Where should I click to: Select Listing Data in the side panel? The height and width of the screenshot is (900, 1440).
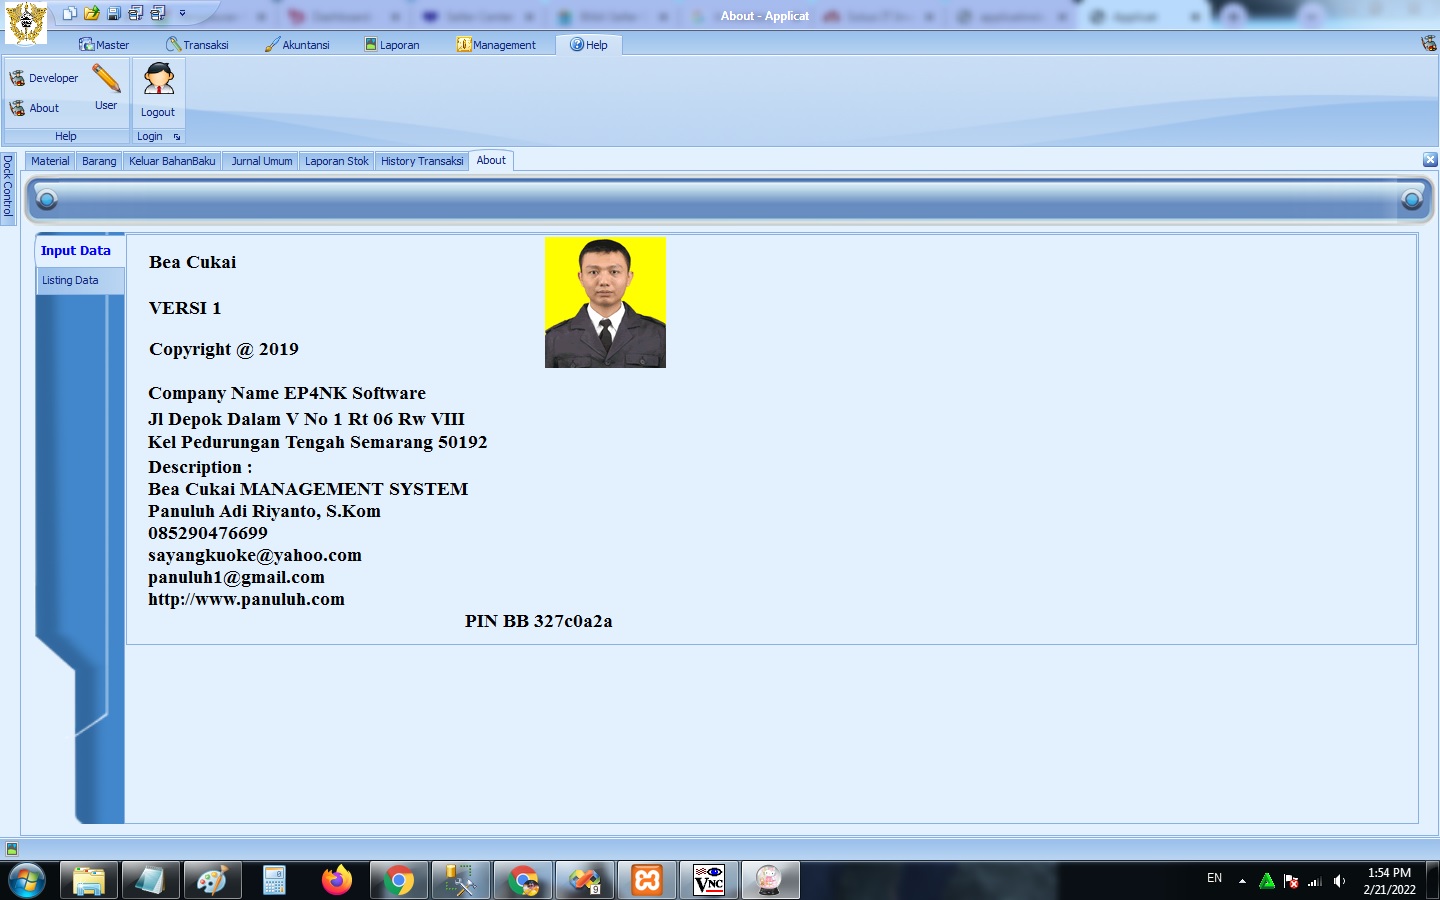click(70, 281)
